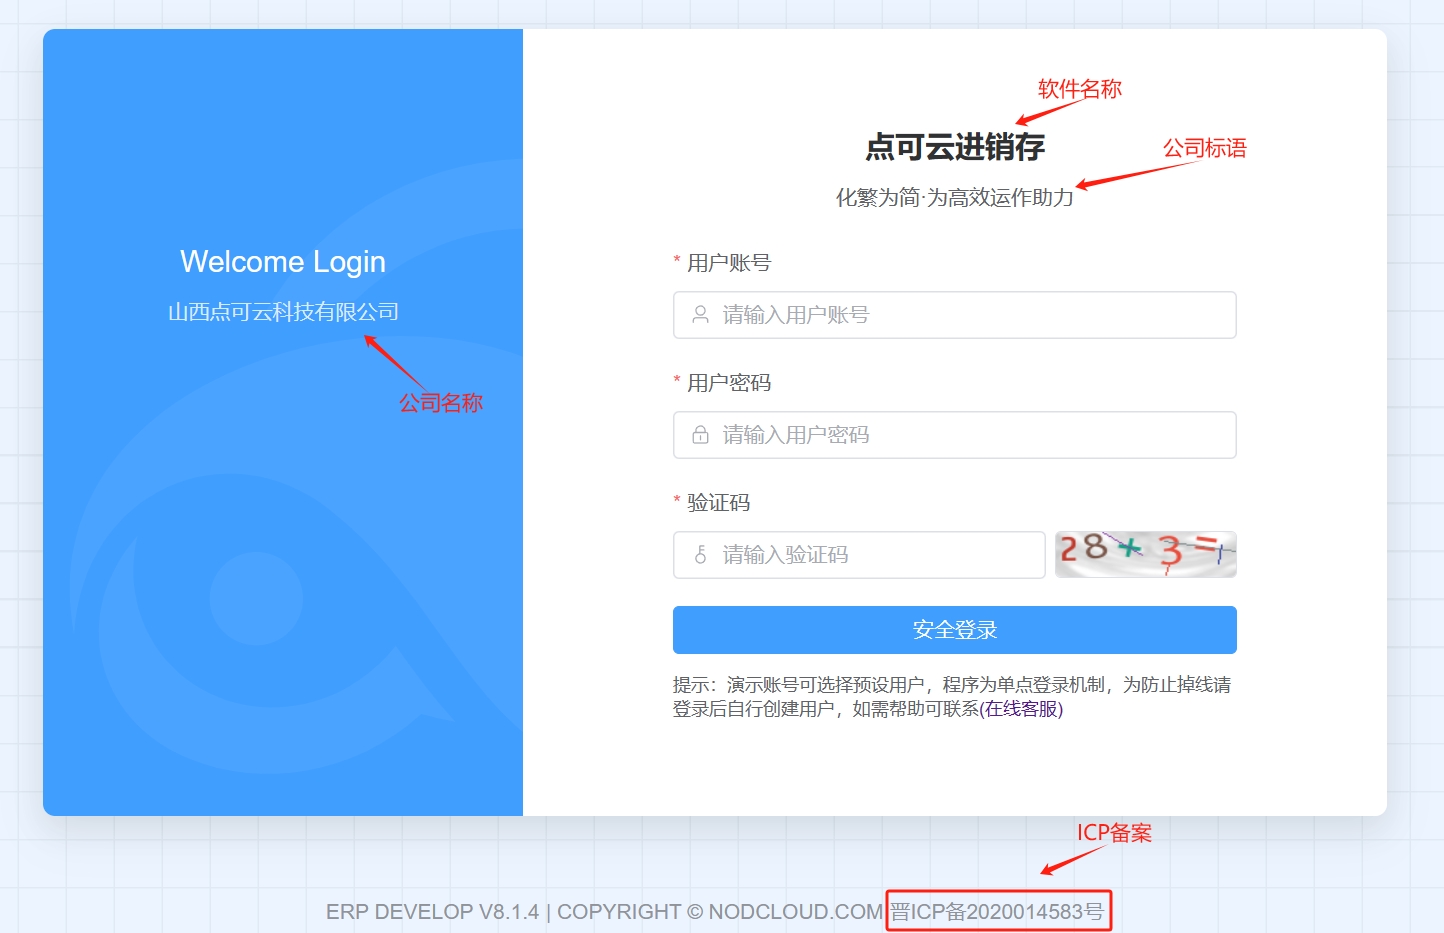Open the 在线客服 online support link
The image size is (1444, 933).
pos(1021,709)
